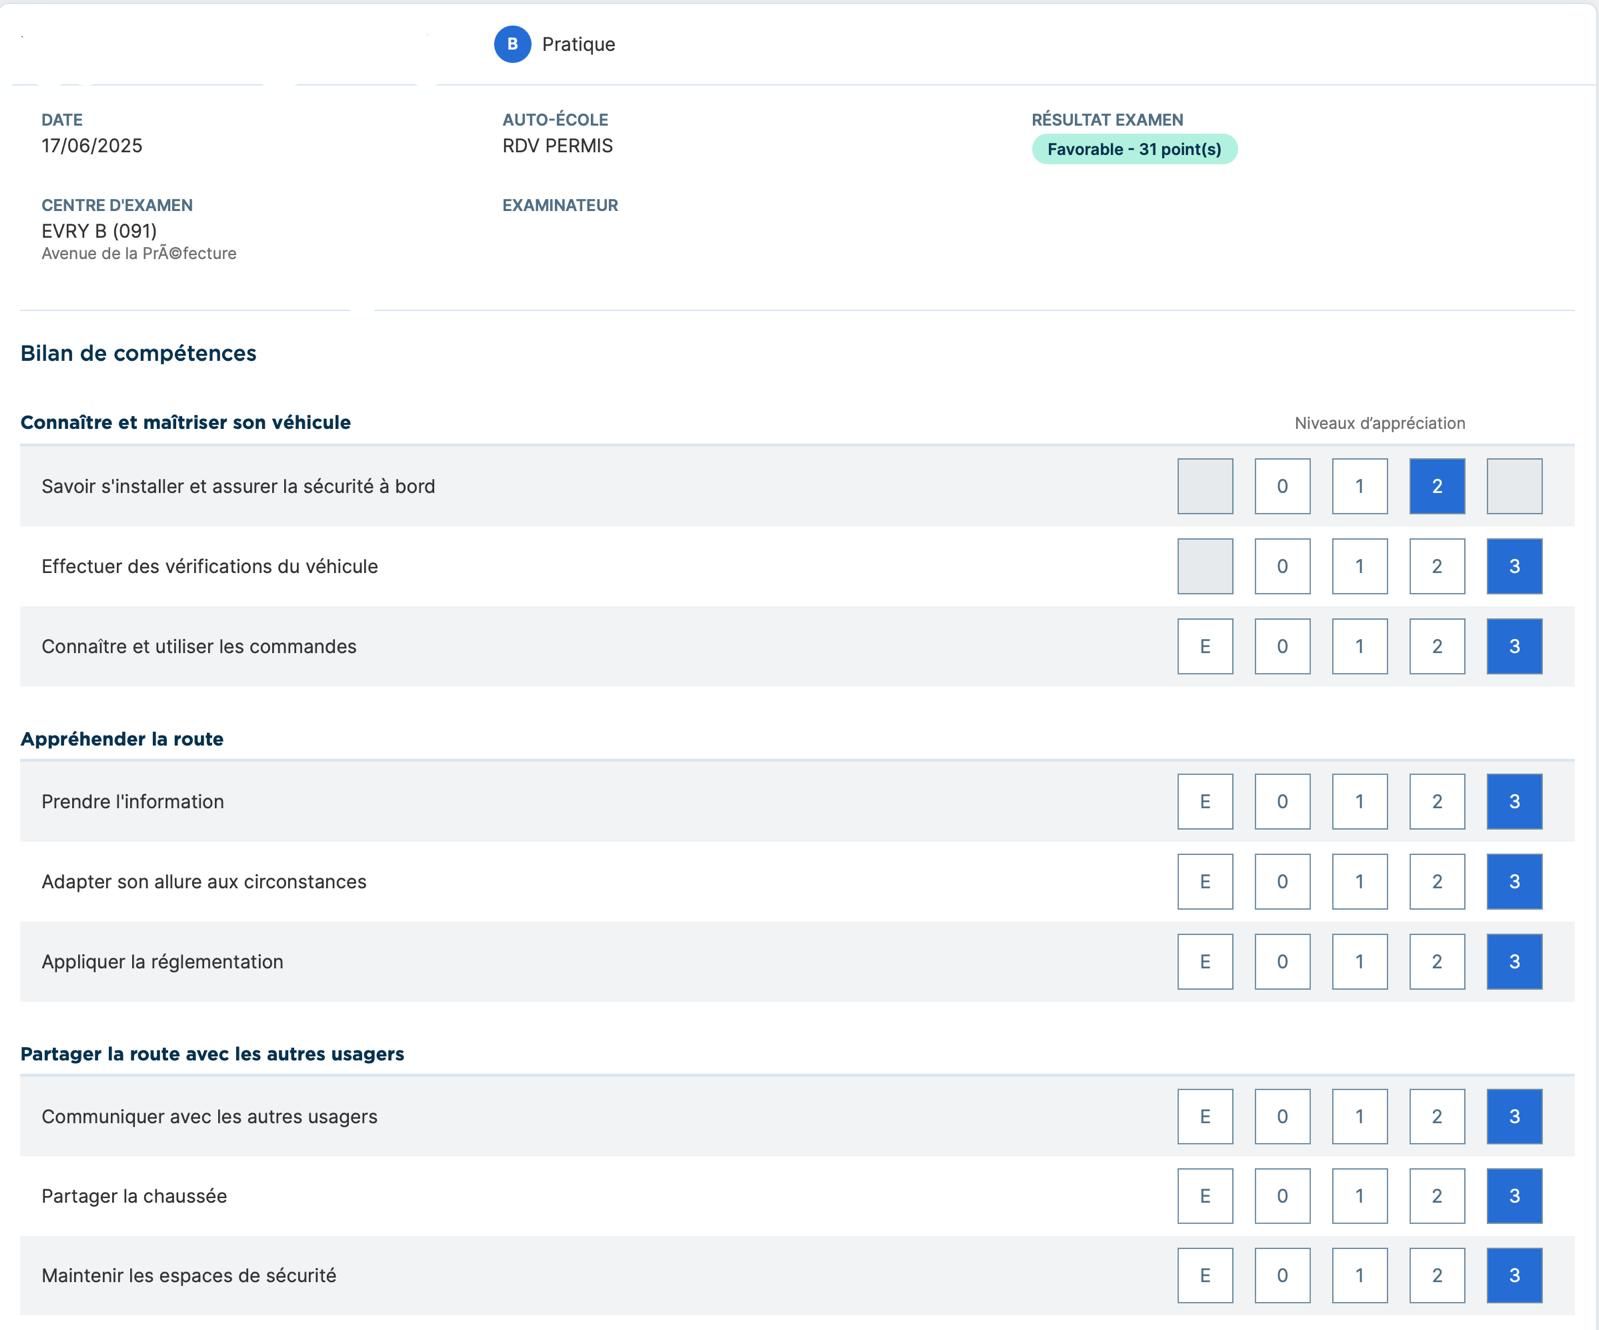
Task: Select level 1 for Partager la chaussée
Action: point(1359,1196)
